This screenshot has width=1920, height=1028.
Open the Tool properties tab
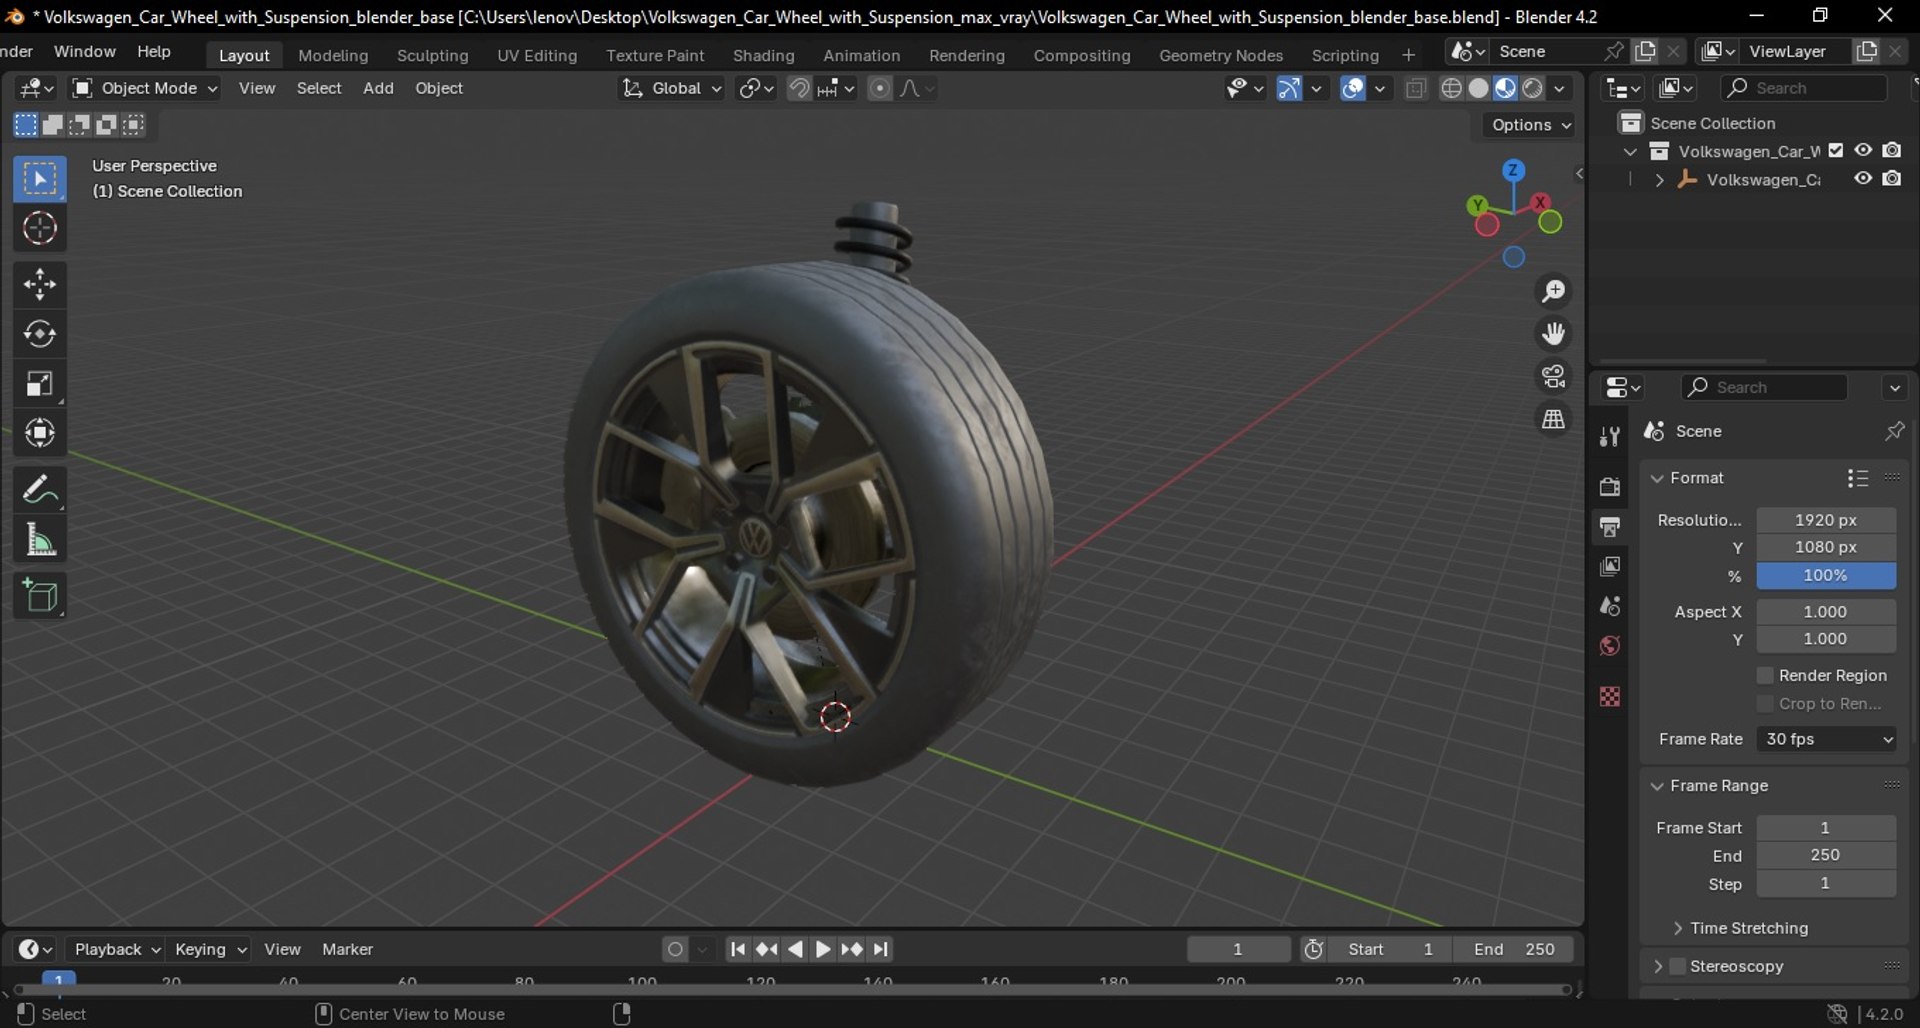click(1610, 437)
